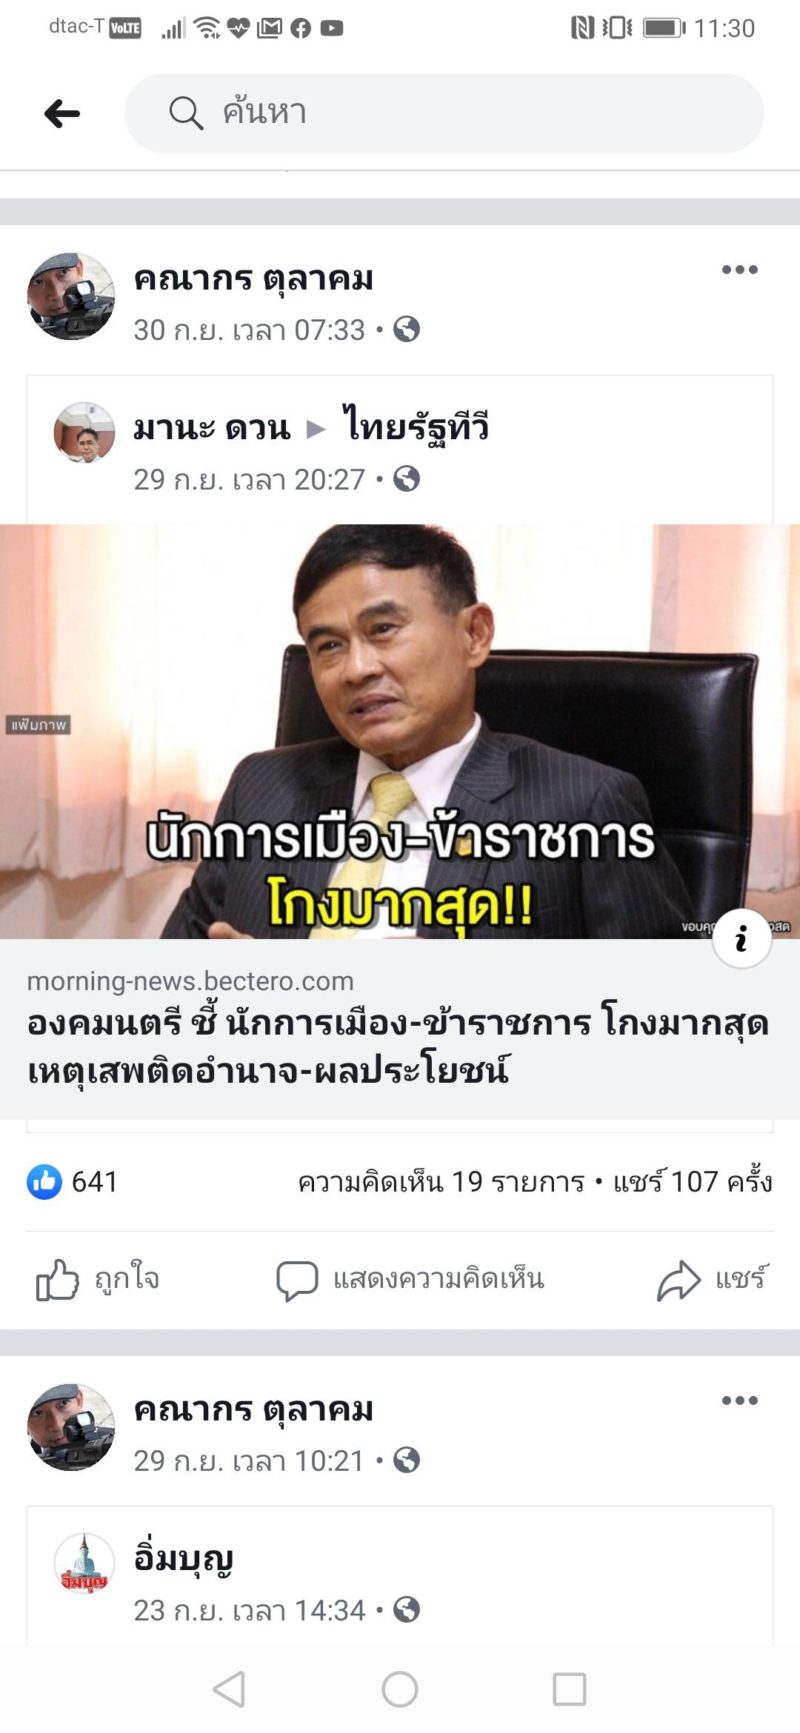The image size is (800, 1733).
Task: View ความคิดเห็น 19 รายการ comments
Action: pos(441,1182)
